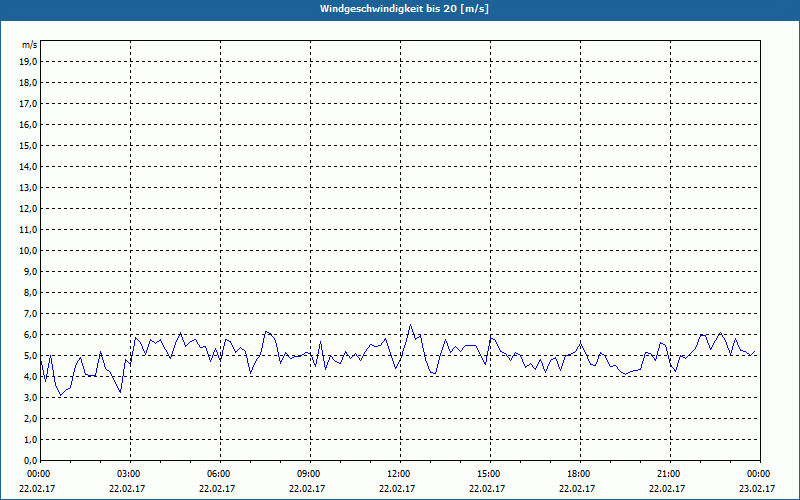Click the "7,0" y-axis label
The image size is (800, 500).
pyautogui.click(x=30, y=313)
